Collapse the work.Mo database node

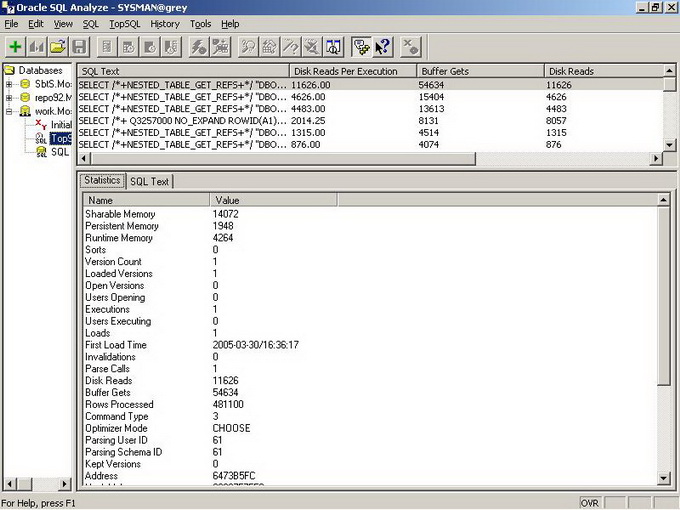click(9, 111)
